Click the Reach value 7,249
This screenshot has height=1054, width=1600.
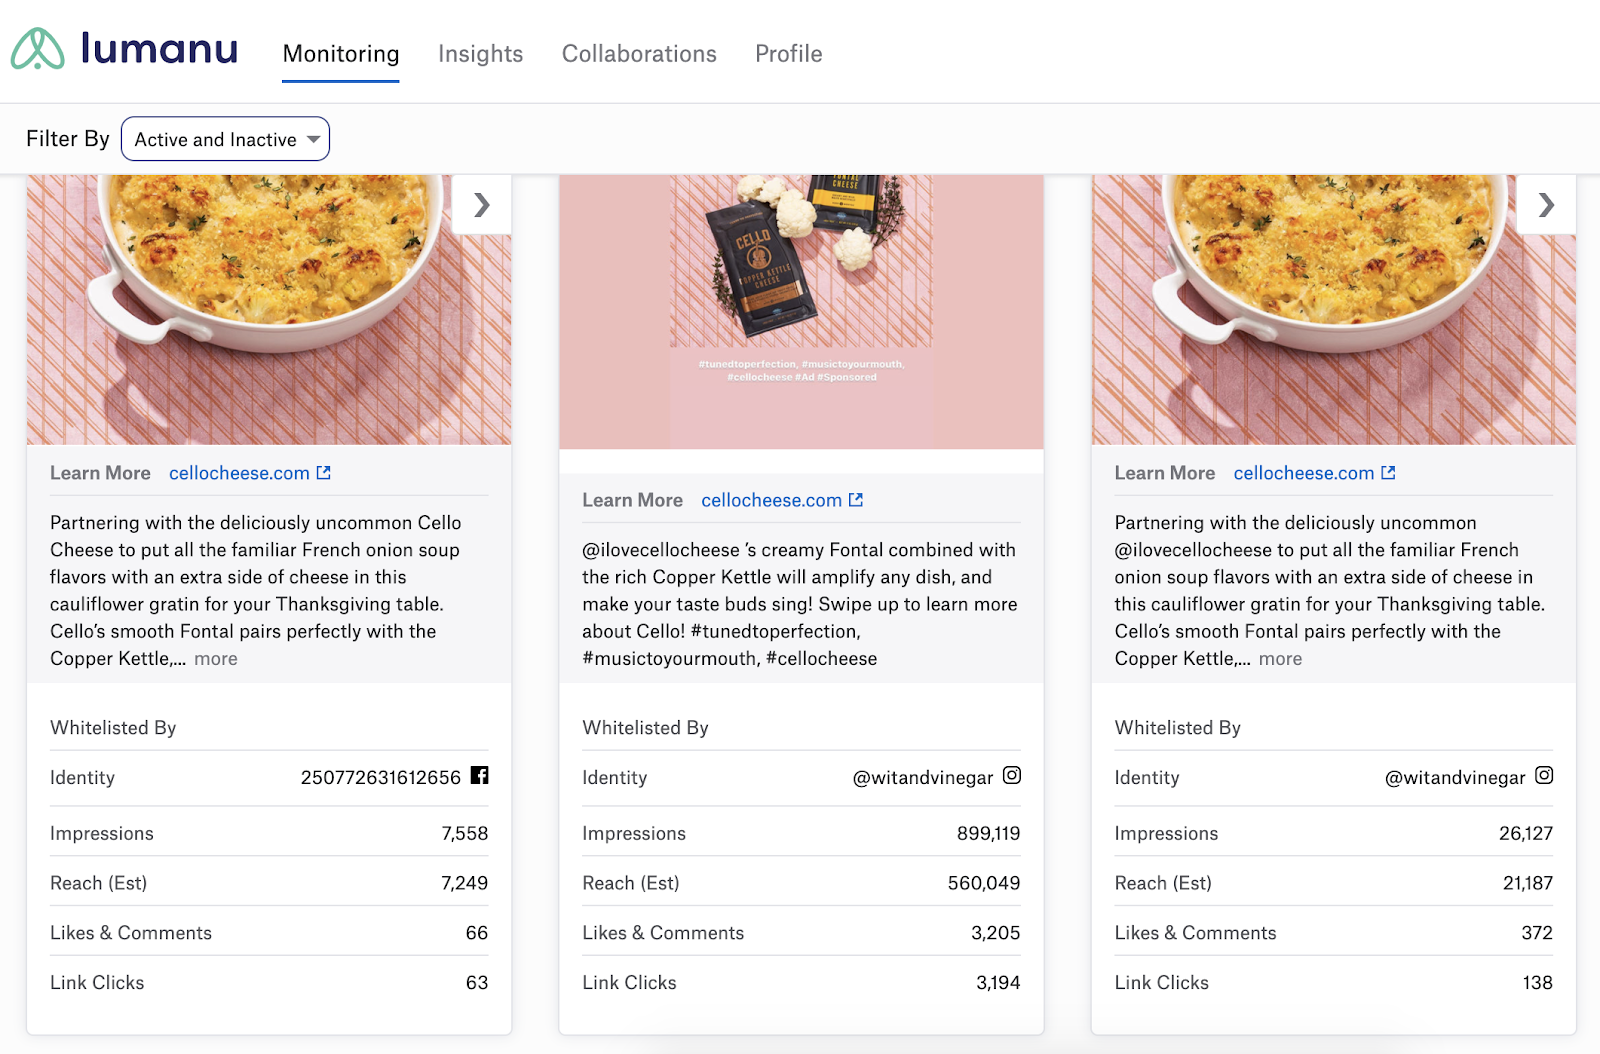point(465,884)
